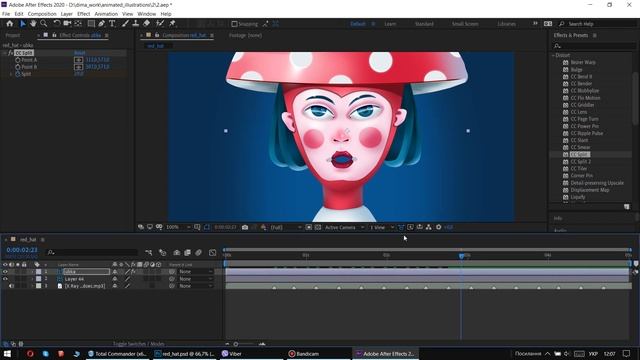Open the Effect menu

click(x=83, y=14)
